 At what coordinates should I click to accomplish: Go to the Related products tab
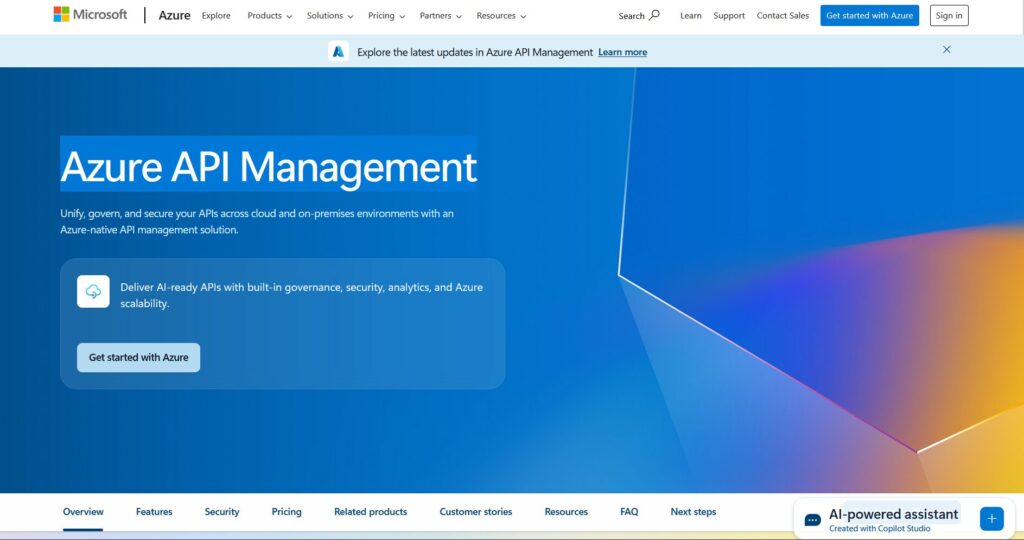(370, 512)
